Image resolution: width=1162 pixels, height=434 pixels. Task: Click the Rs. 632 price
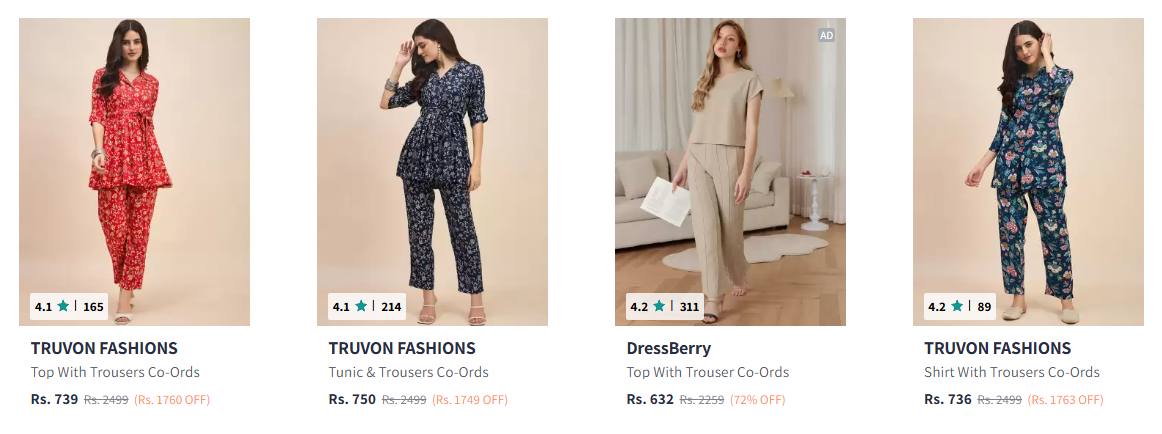click(x=650, y=400)
